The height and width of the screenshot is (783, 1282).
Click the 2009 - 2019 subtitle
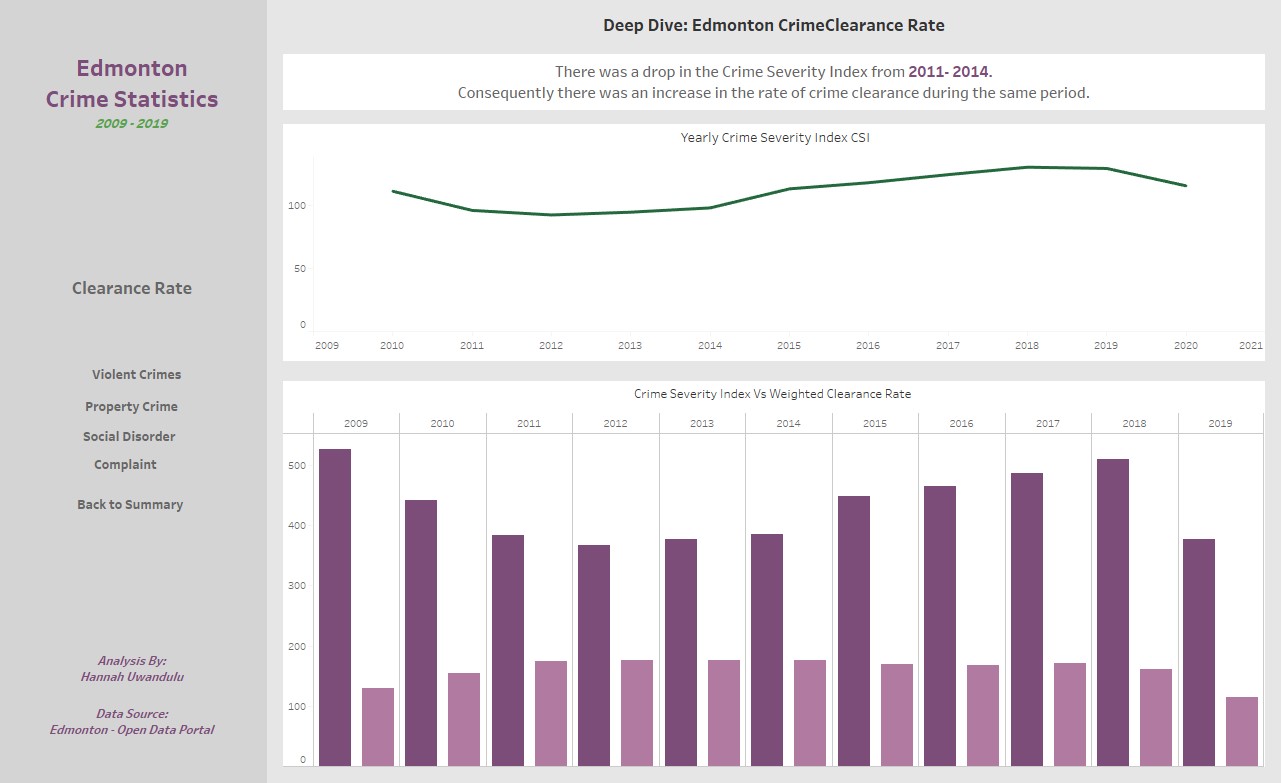click(131, 124)
